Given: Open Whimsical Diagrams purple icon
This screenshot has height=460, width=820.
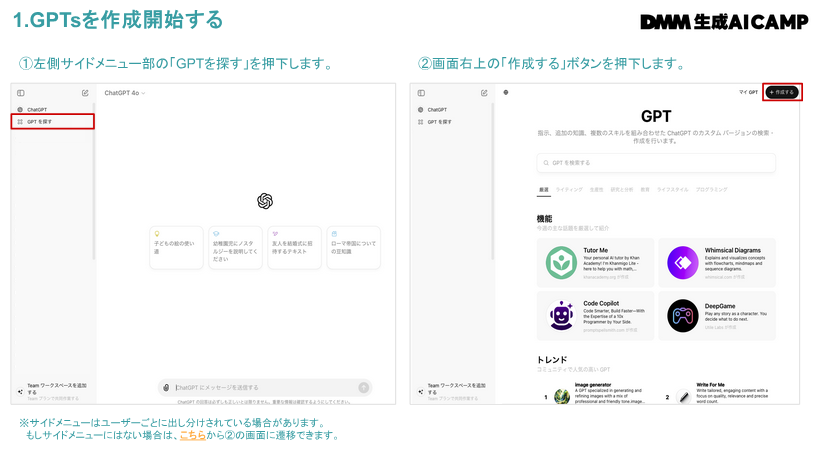Looking at the screenshot, I should pyautogui.click(x=683, y=263).
